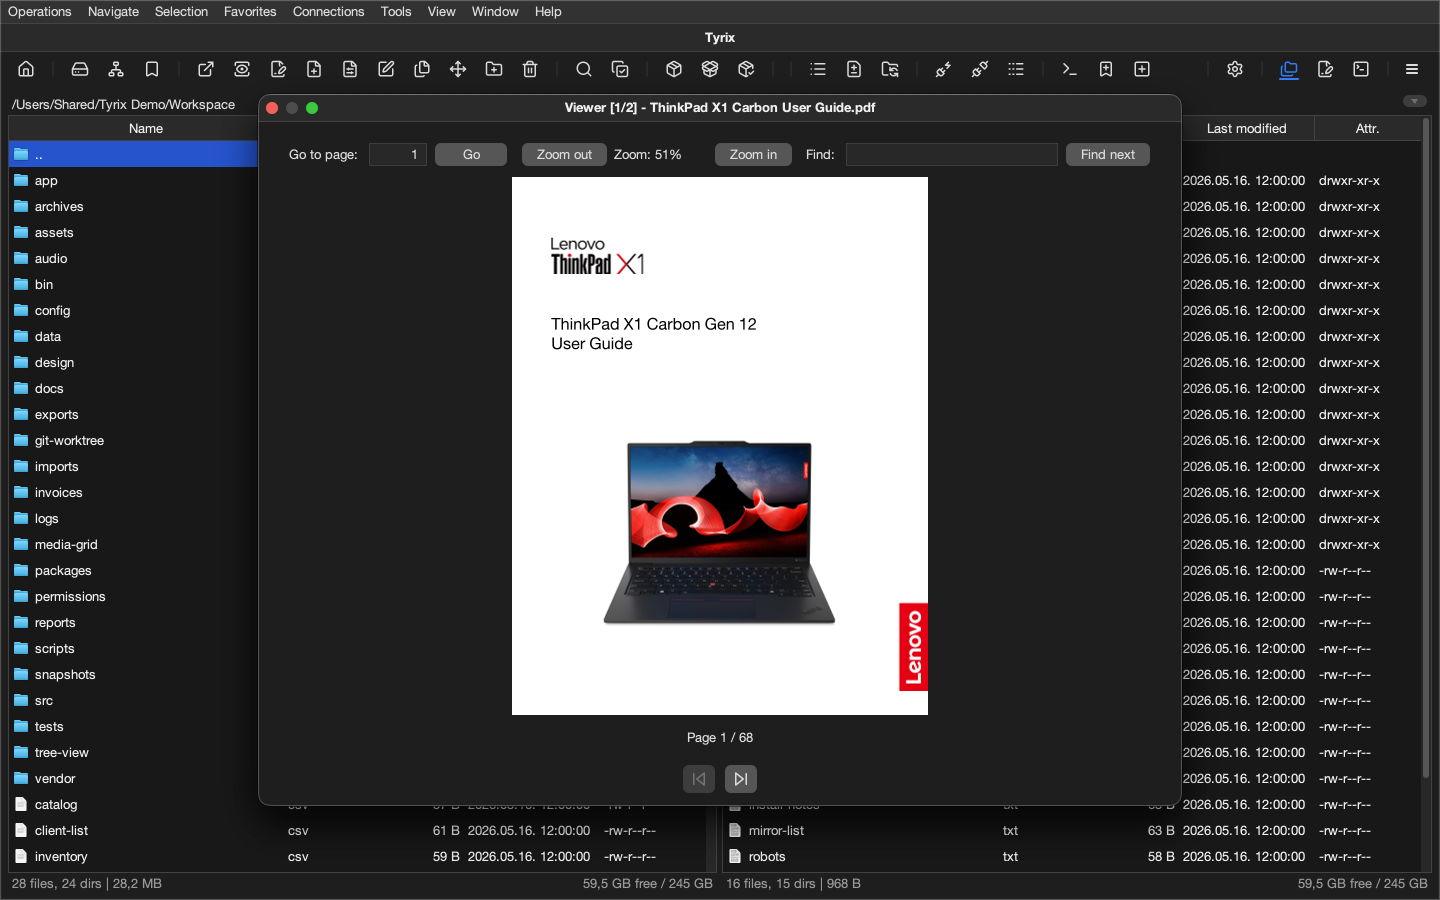
Task: Click the file compare plus-minus icon
Action: (854, 69)
